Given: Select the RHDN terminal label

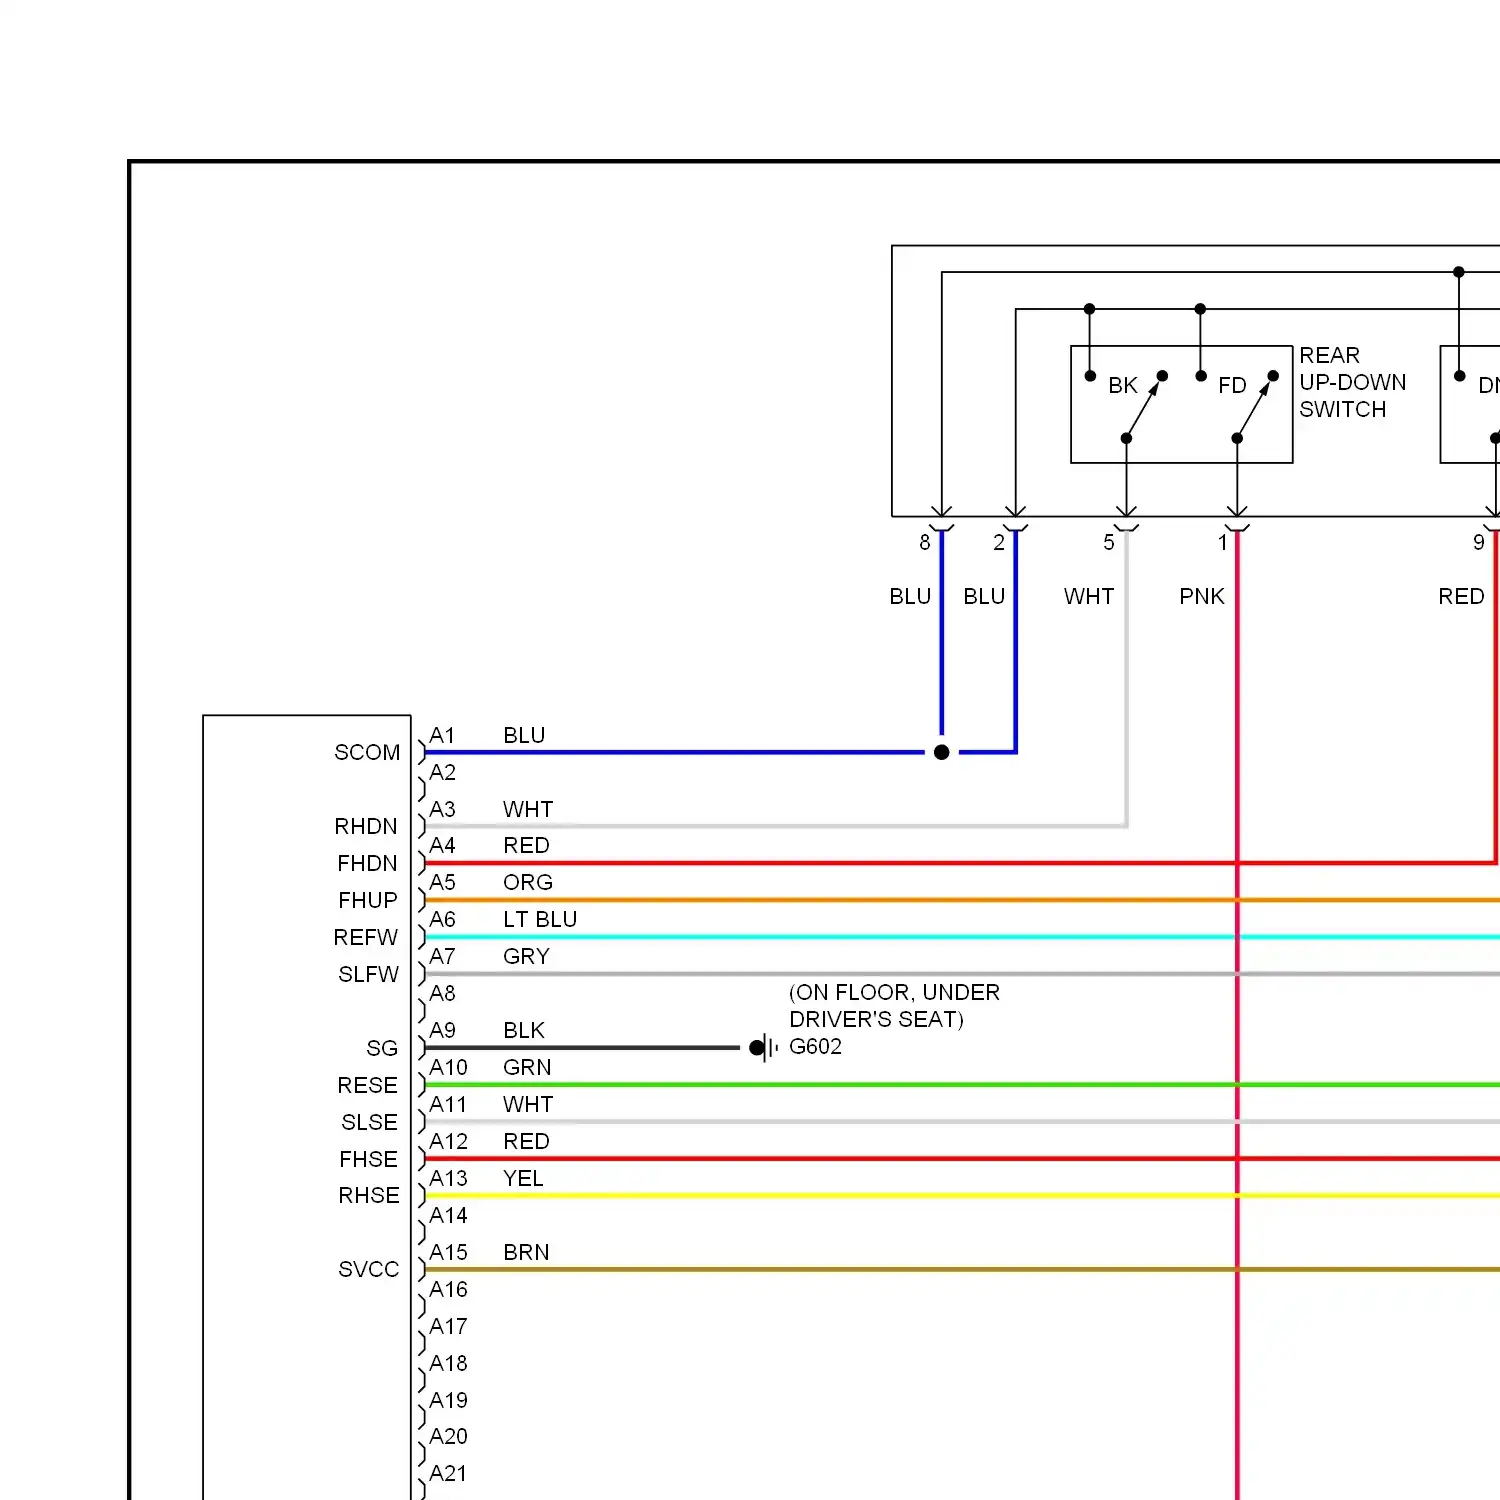Looking at the screenshot, I should pyautogui.click(x=366, y=826).
